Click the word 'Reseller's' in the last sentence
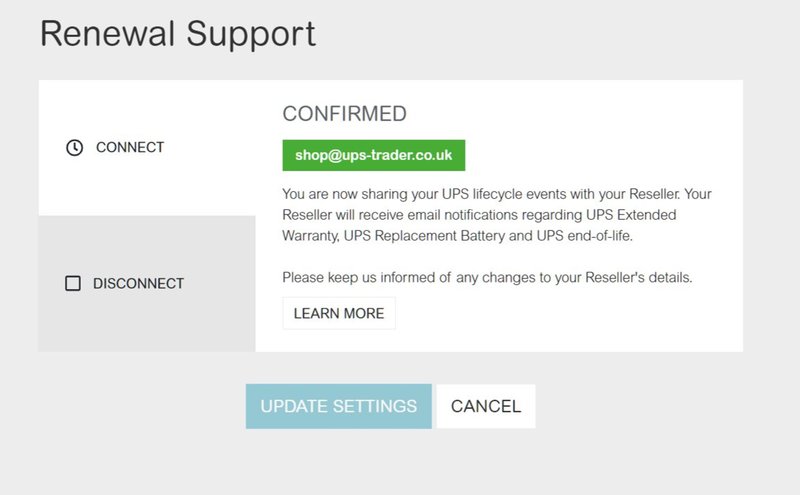This screenshot has width=800, height=495. 615,277
